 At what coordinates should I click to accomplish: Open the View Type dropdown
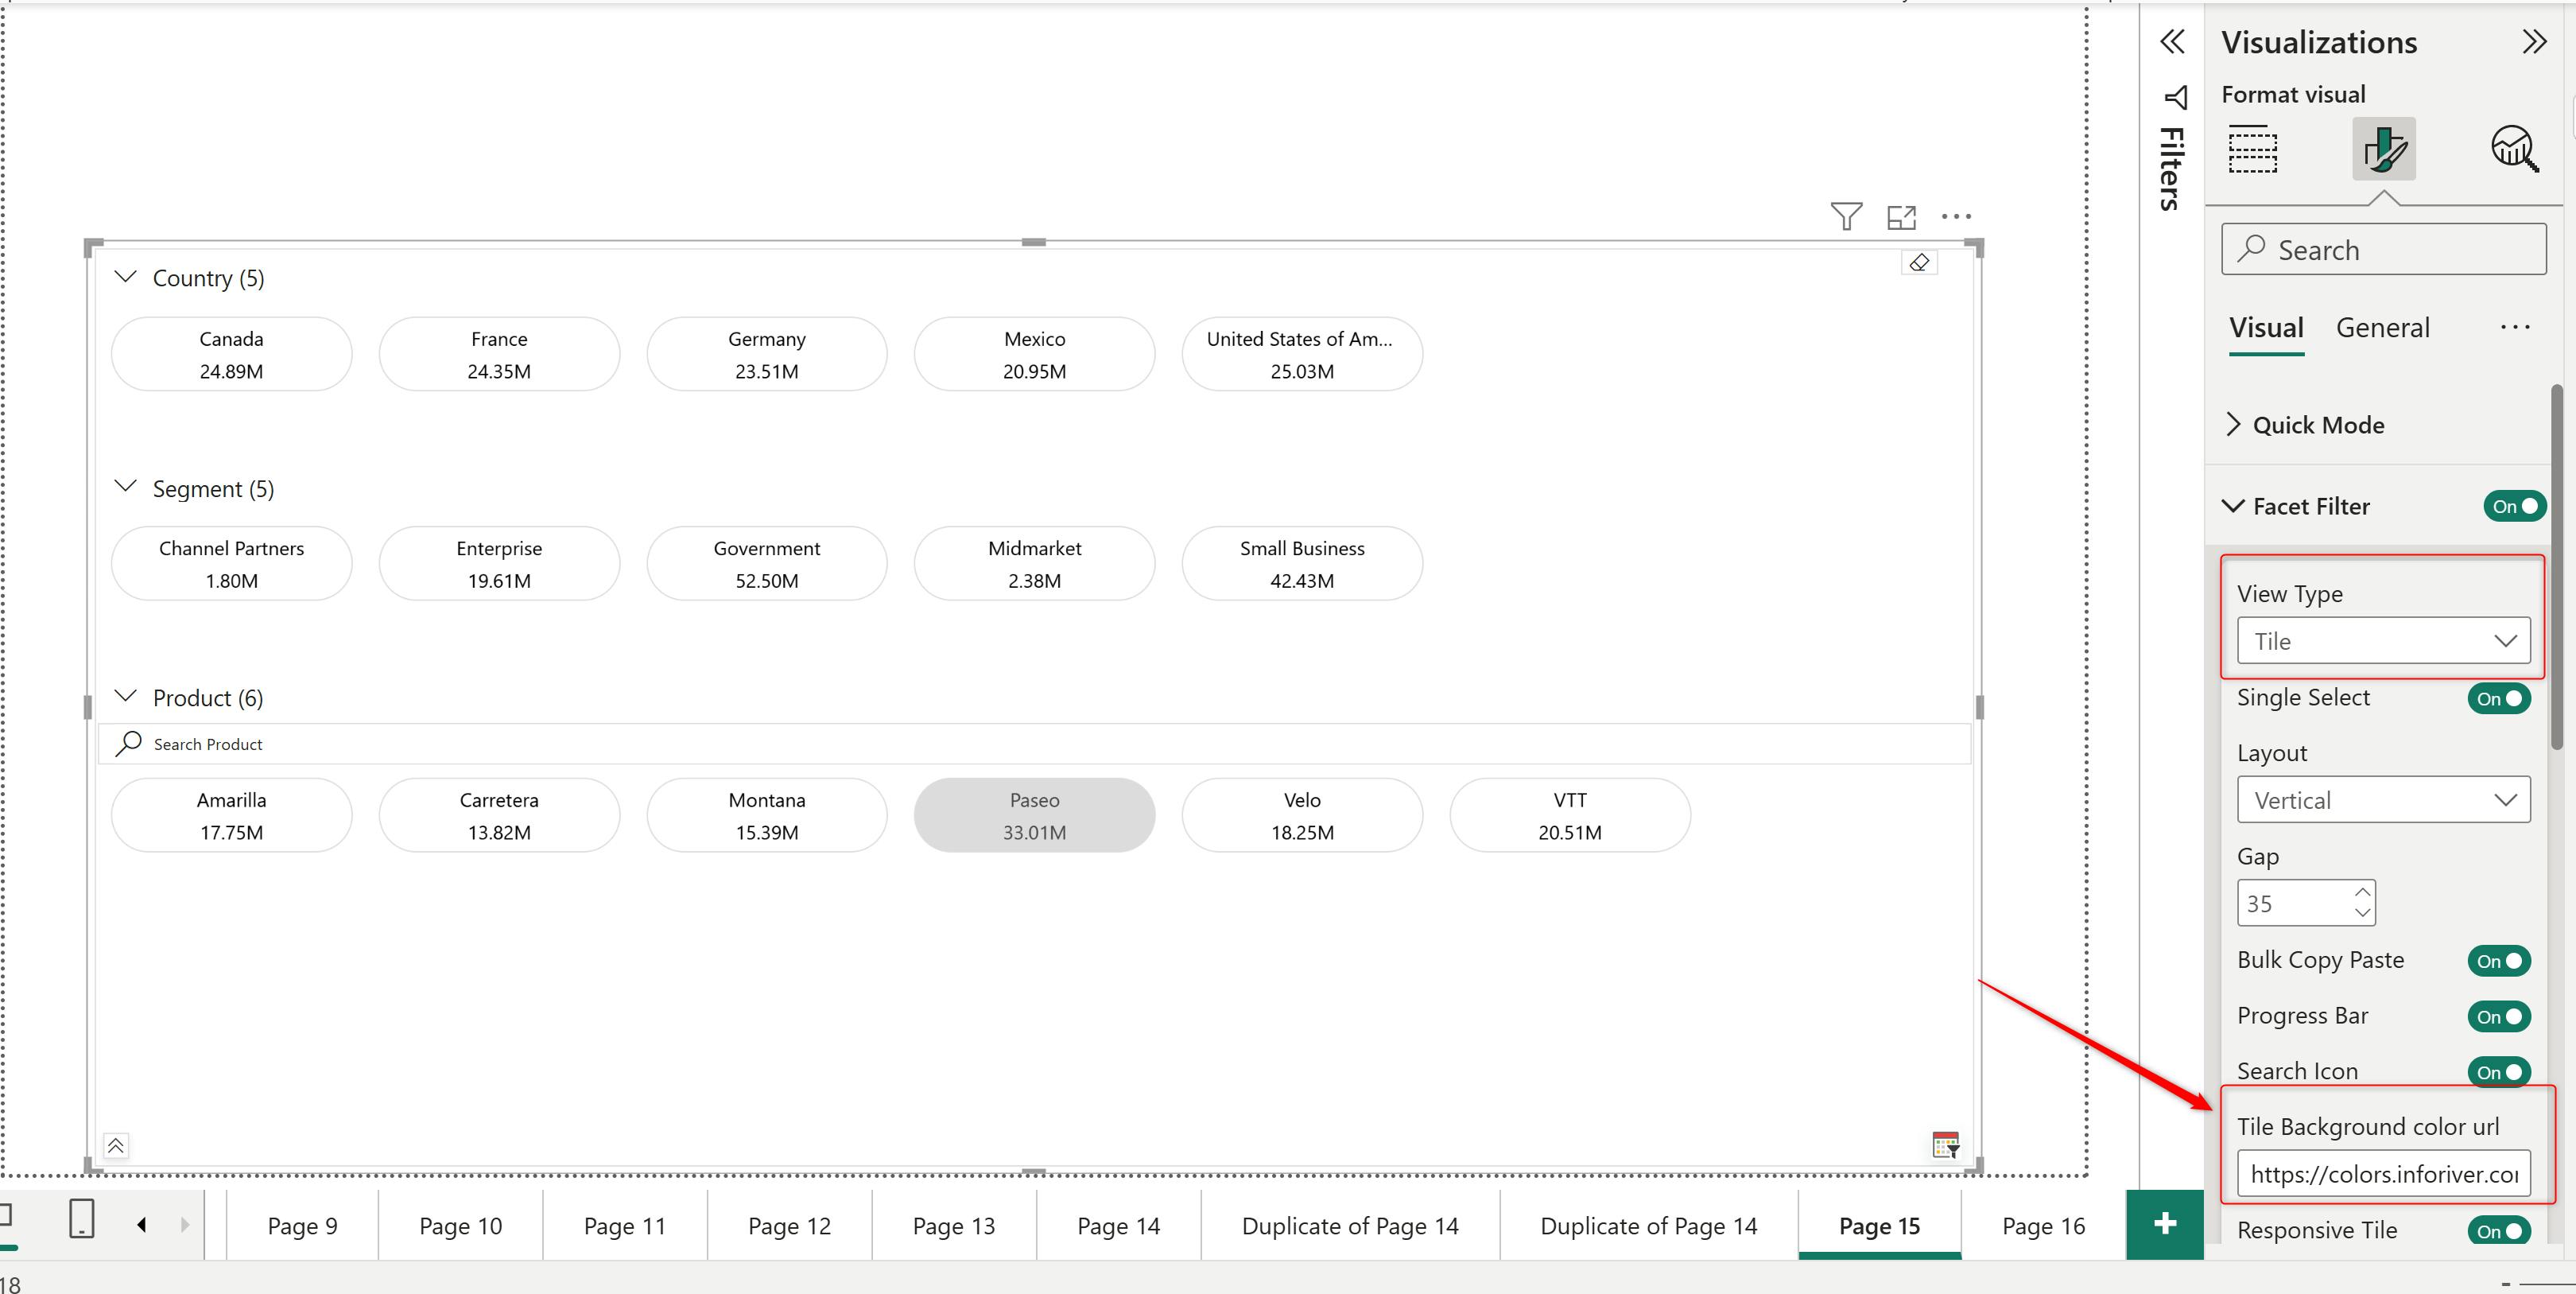point(2384,641)
